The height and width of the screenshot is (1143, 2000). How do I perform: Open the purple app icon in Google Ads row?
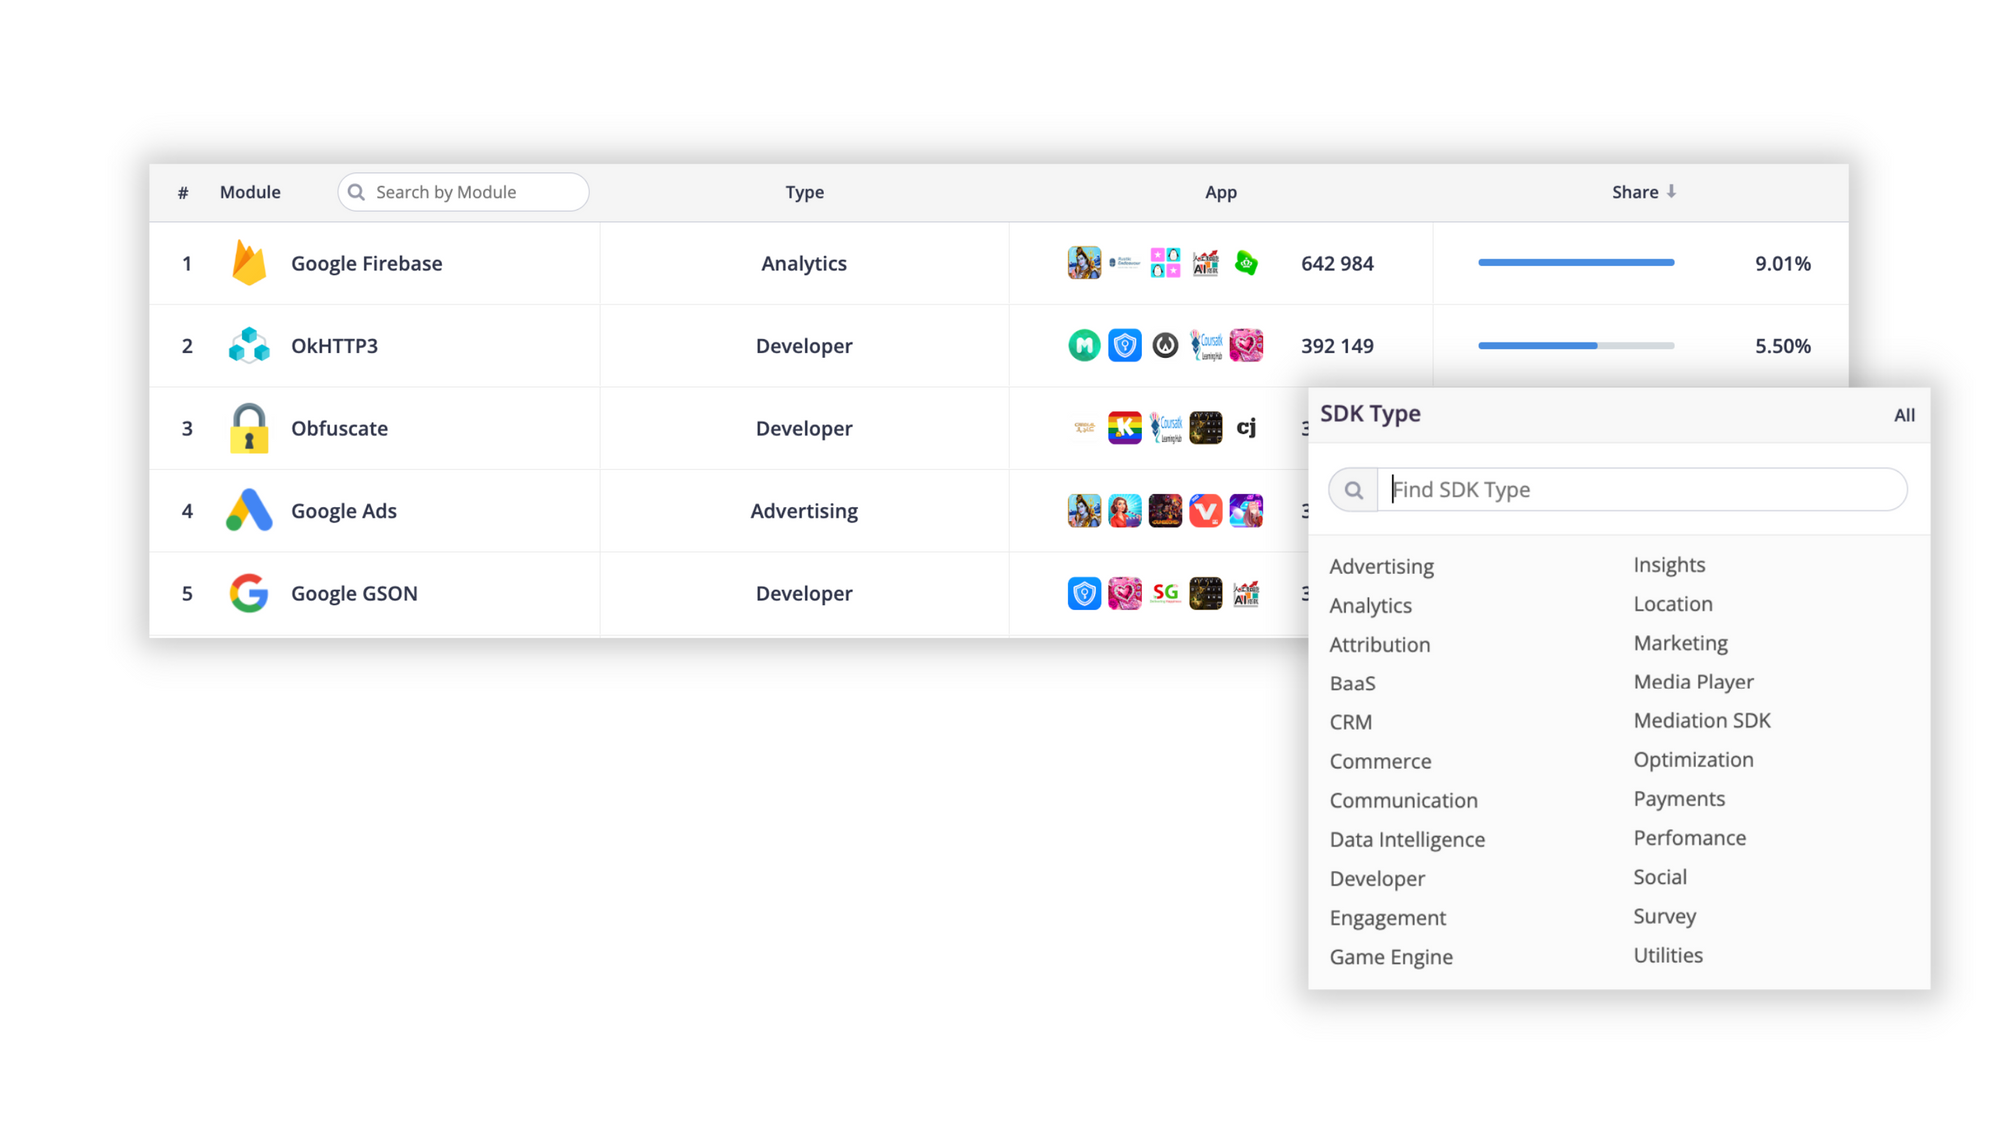[x=1246, y=511]
